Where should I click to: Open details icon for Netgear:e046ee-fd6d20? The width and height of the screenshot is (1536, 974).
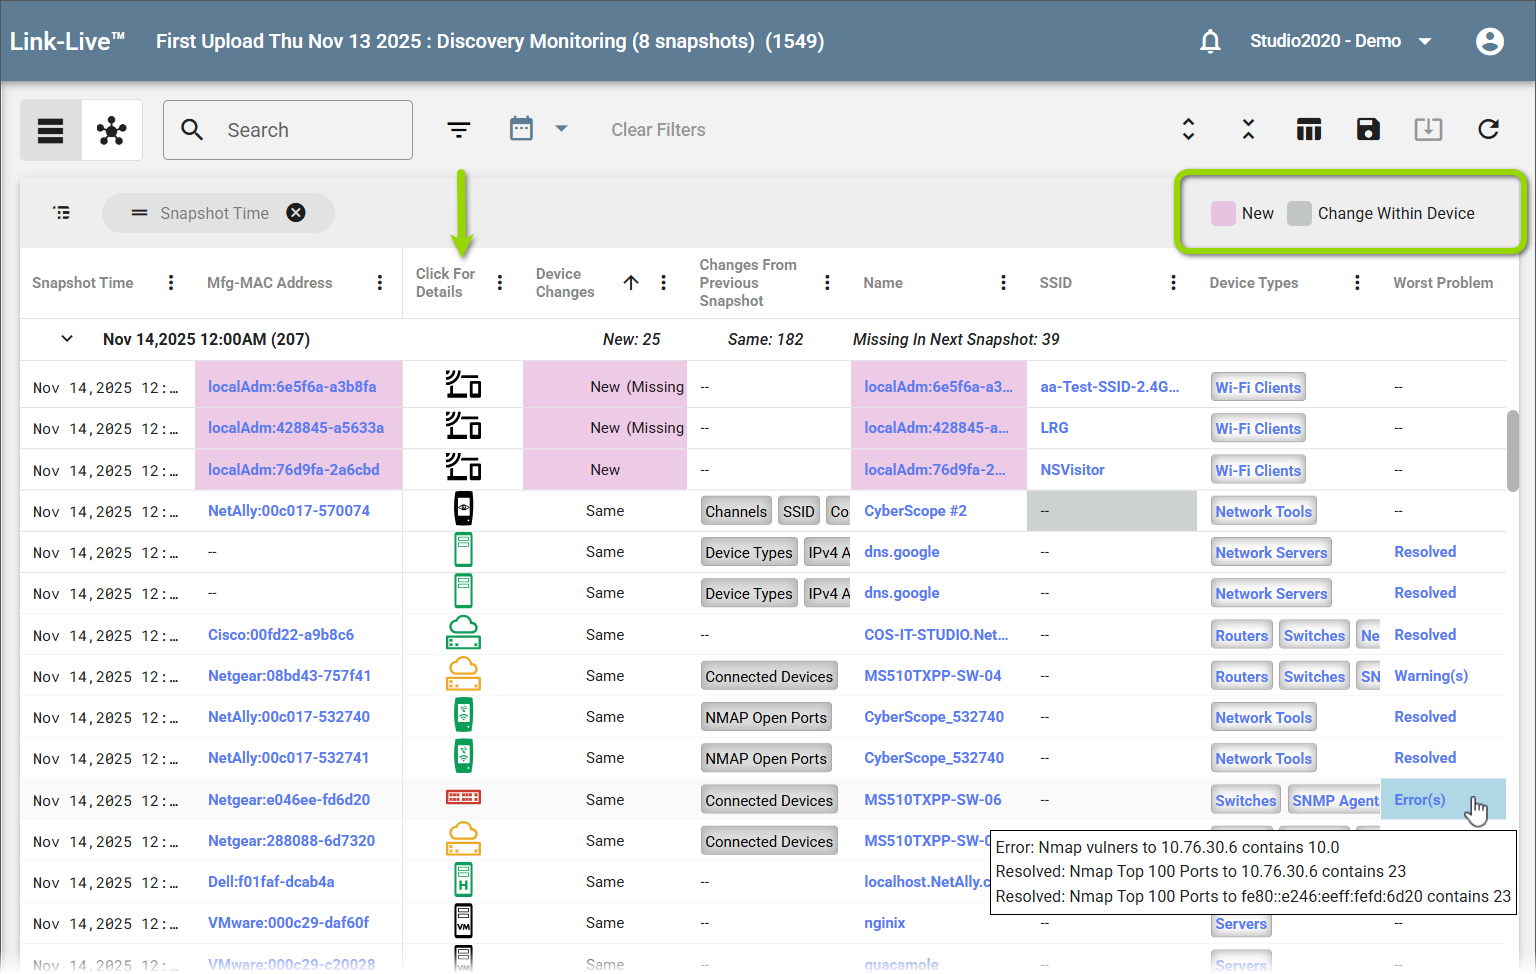[x=463, y=798]
